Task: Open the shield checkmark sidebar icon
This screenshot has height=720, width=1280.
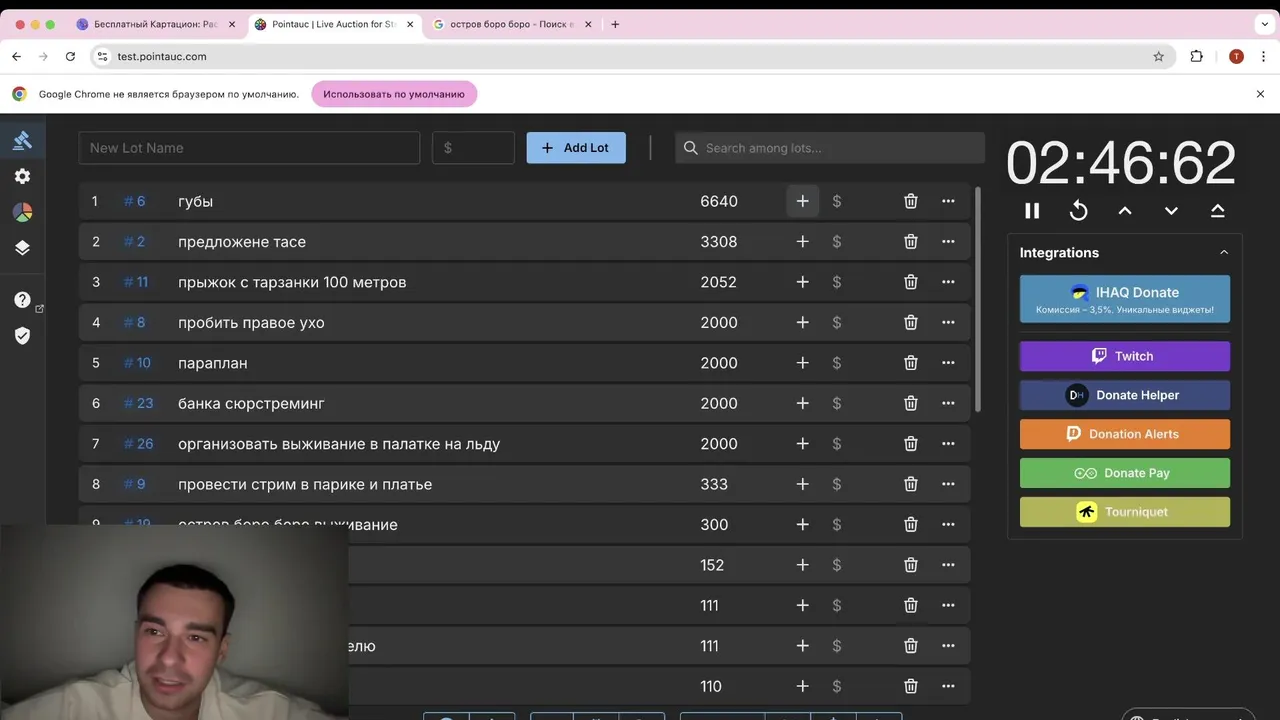Action: point(22,336)
